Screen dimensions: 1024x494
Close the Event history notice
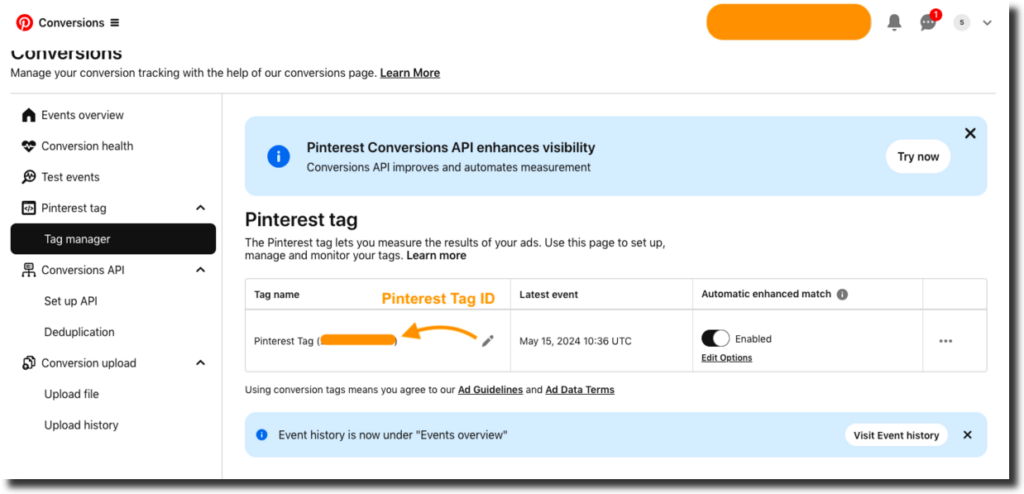[967, 435]
